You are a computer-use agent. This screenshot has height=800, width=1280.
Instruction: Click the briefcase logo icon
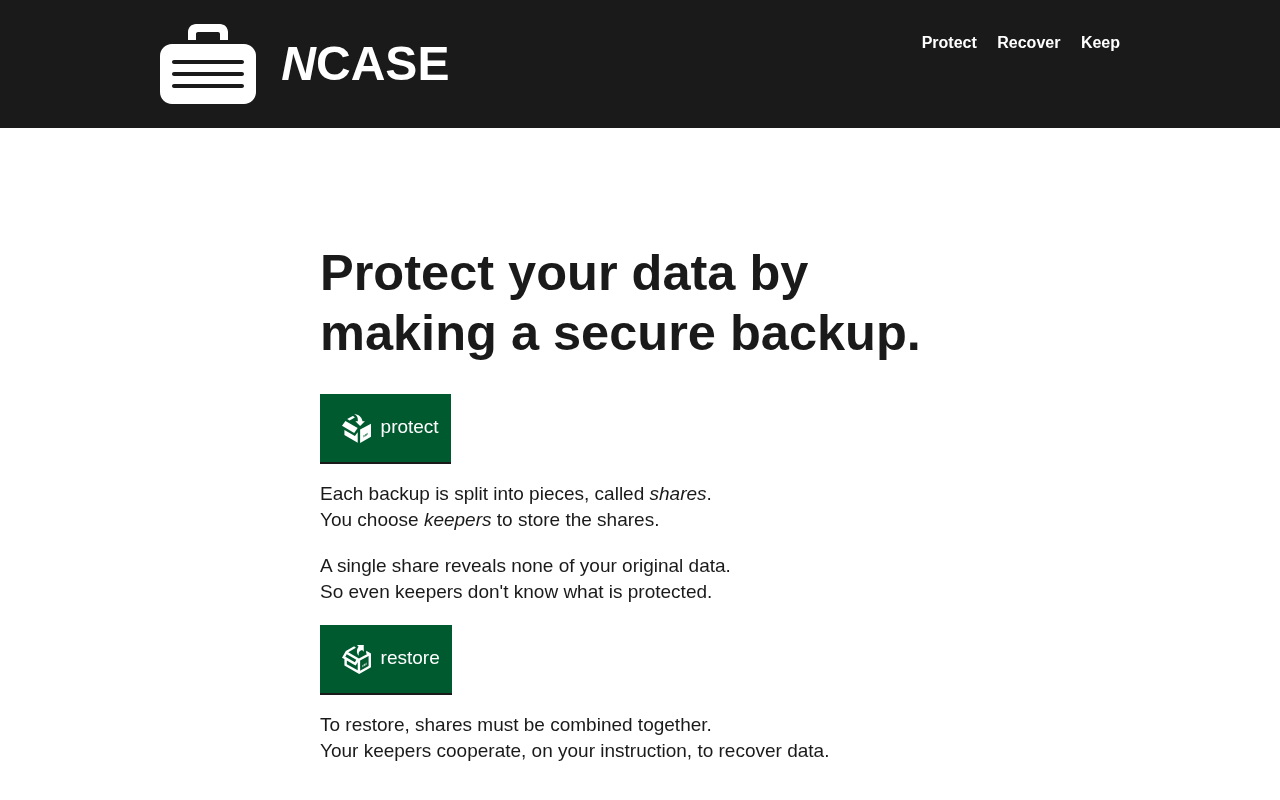coord(208,65)
